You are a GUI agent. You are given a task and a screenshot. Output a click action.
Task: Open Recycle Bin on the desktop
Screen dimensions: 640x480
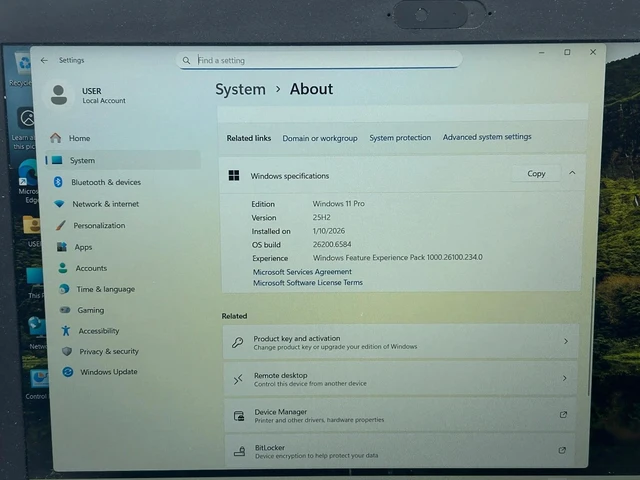pos(21,69)
